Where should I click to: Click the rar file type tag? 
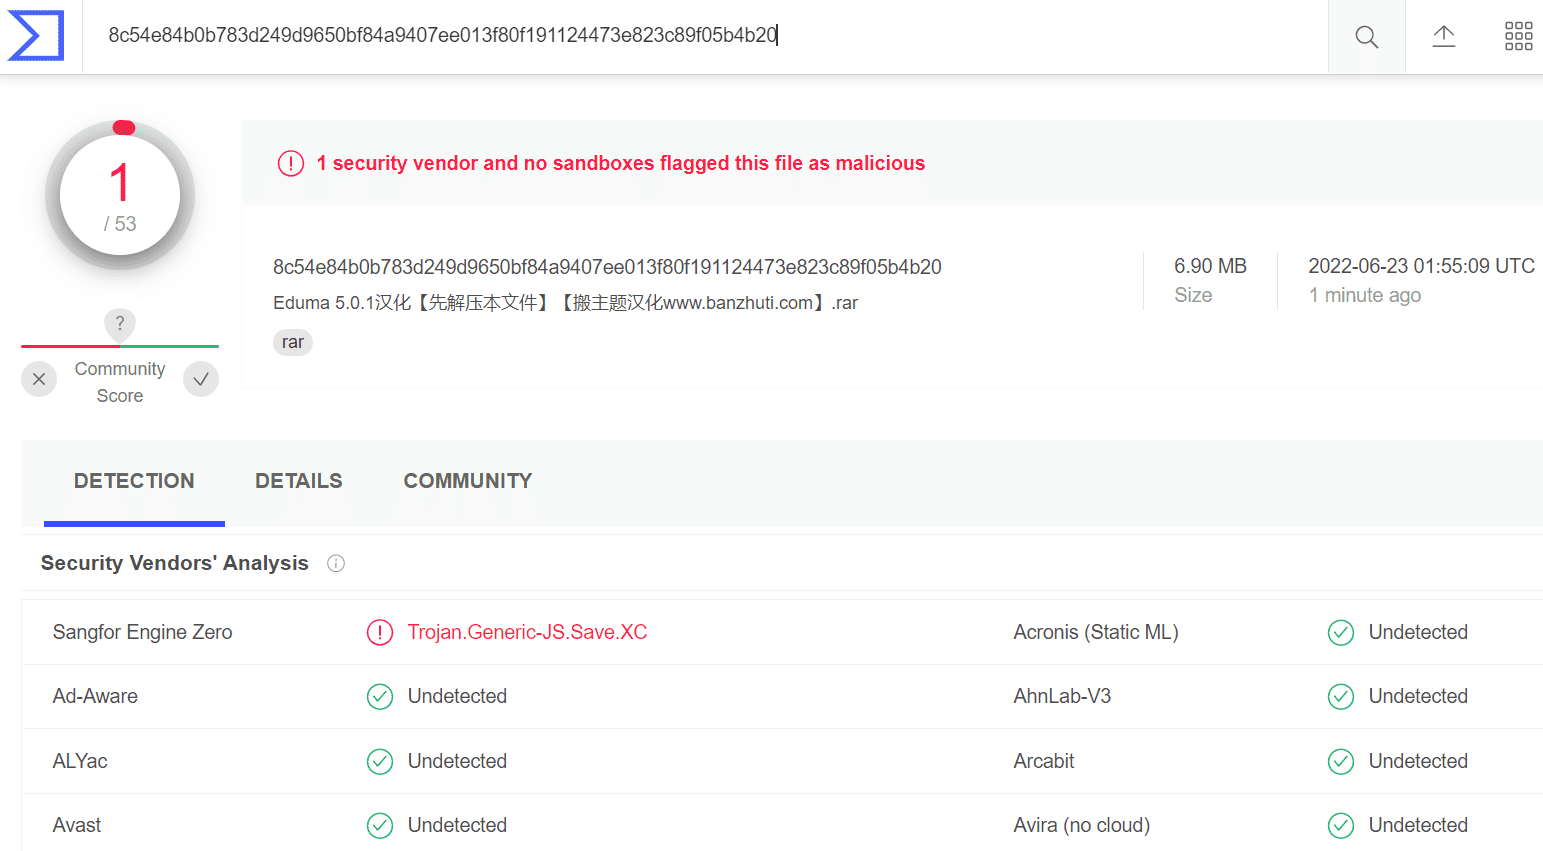click(x=292, y=342)
